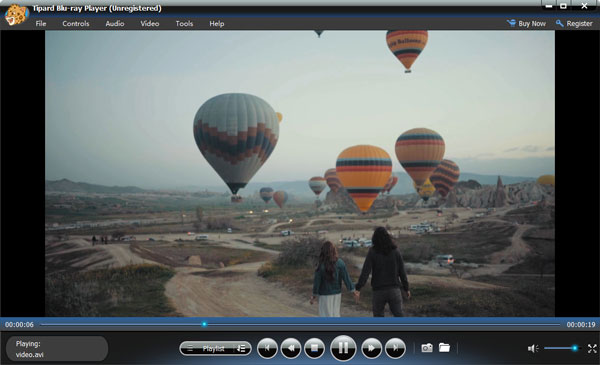
Task: Stop the video playback
Action: [x=315, y=348]
